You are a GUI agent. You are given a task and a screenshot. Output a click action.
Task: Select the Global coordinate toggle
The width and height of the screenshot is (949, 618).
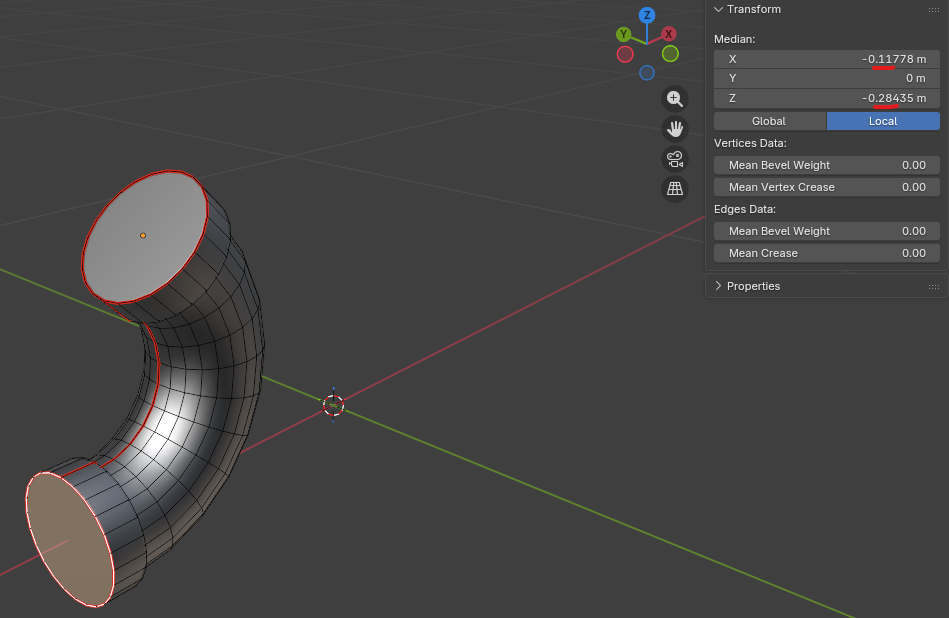tap(769, 121)
